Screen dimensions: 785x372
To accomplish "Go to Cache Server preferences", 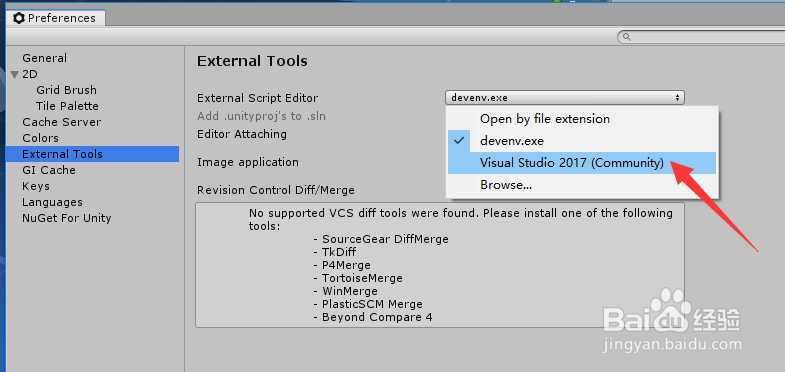I will (62, 122).
